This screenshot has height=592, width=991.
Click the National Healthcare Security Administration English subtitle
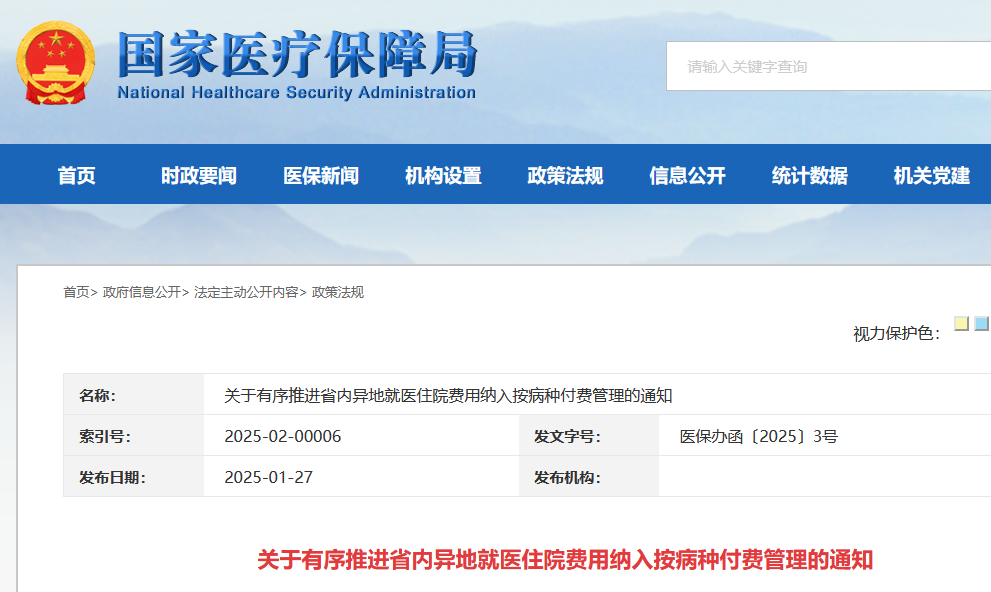click(x=296, y=92)
